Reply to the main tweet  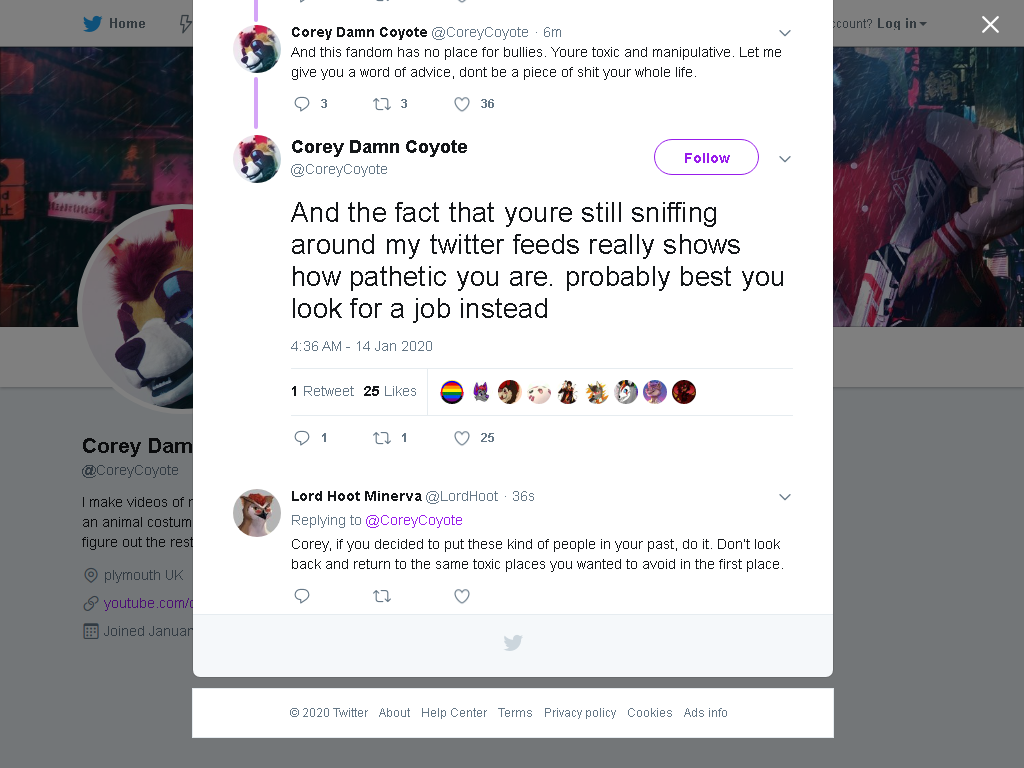click(302, 438)
